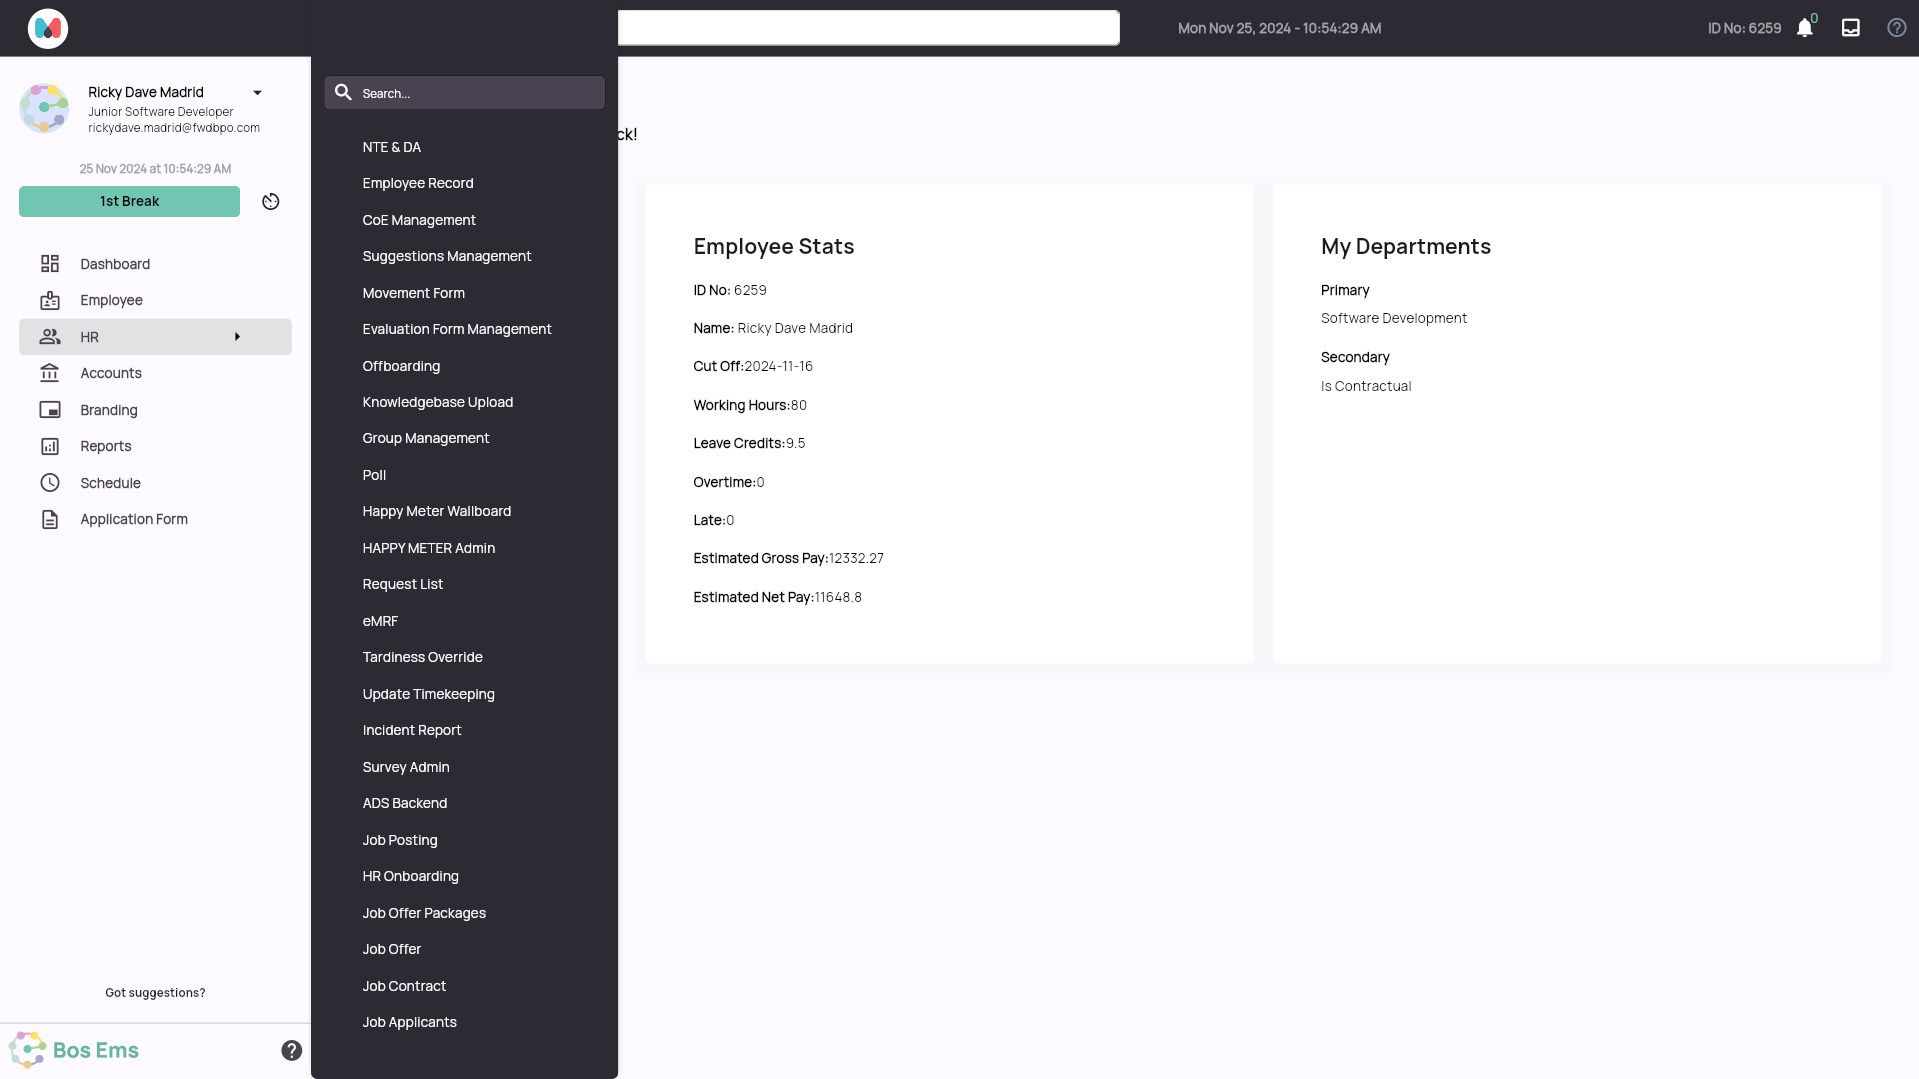Expand the HR submenu arrow
1919x1079 pixels.
coord(237,337)
